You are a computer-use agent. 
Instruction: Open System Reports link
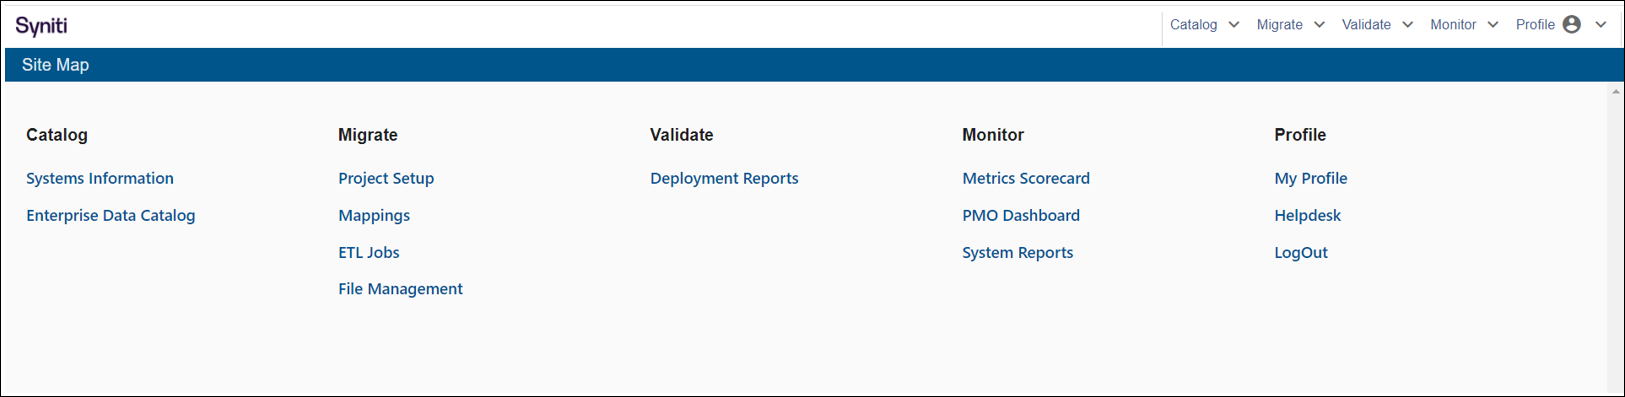point(1018,252)
